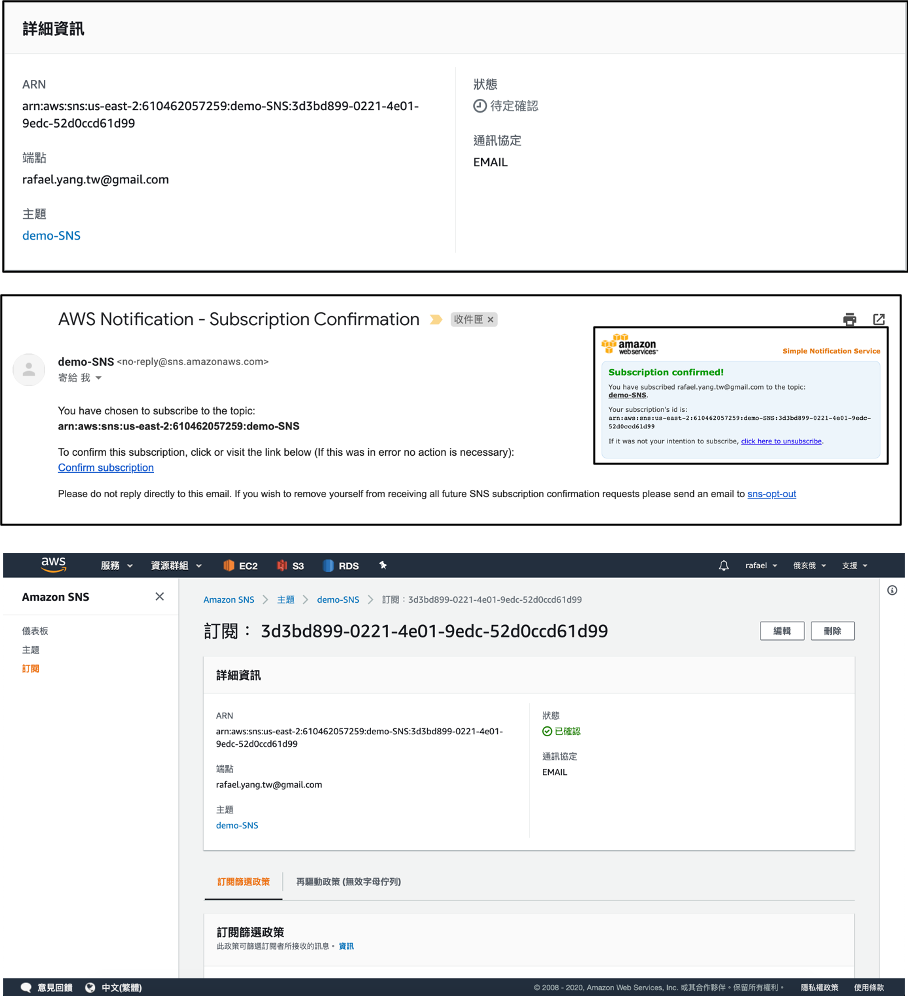
Task: Expand the email recipient details arrow
Action: [98, 378]
